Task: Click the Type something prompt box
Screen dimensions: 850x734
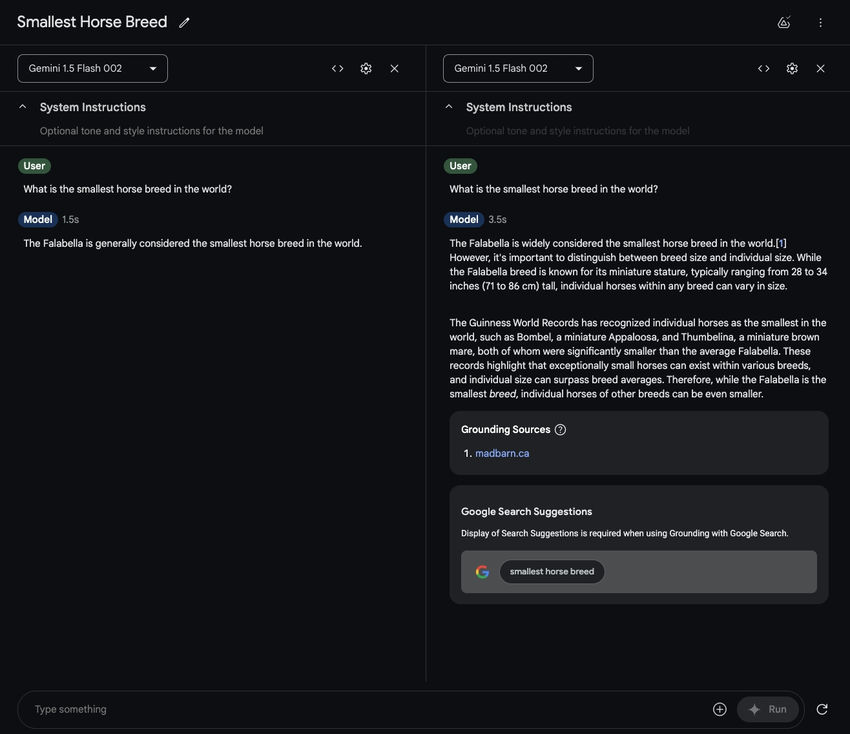Action: 369,709
